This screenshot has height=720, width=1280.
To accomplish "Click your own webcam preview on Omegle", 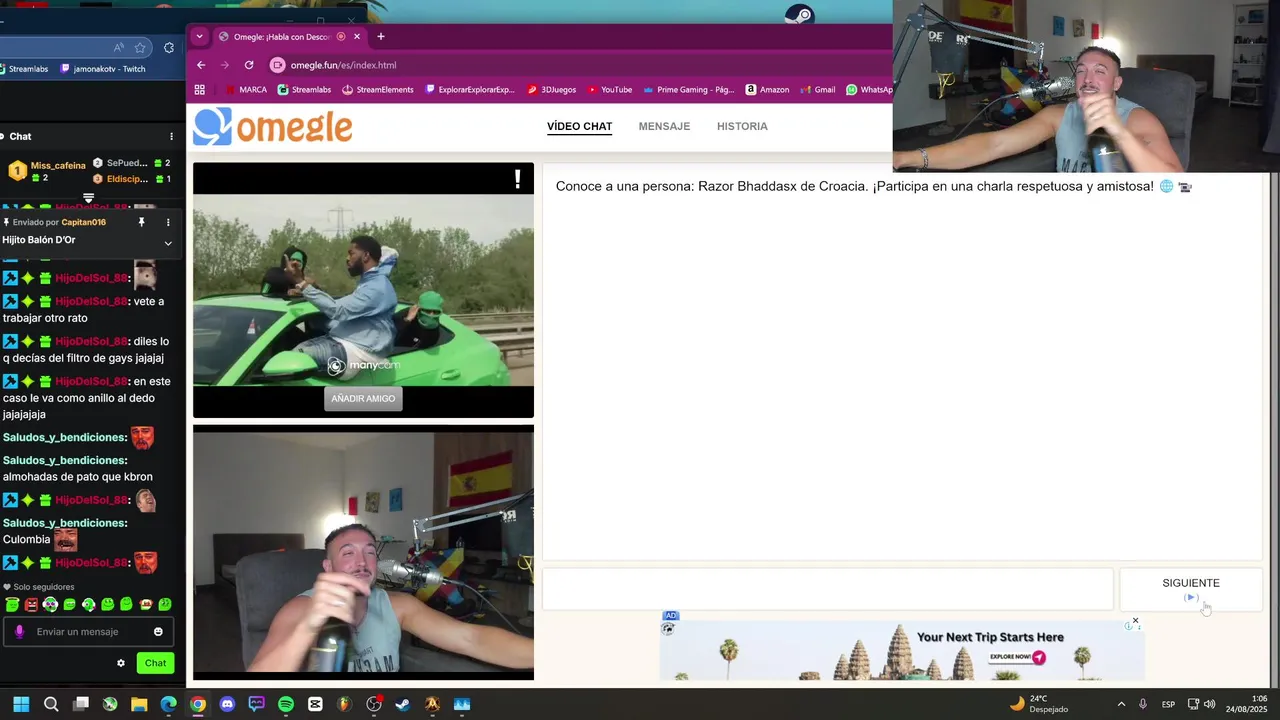I will click(363, 553).
